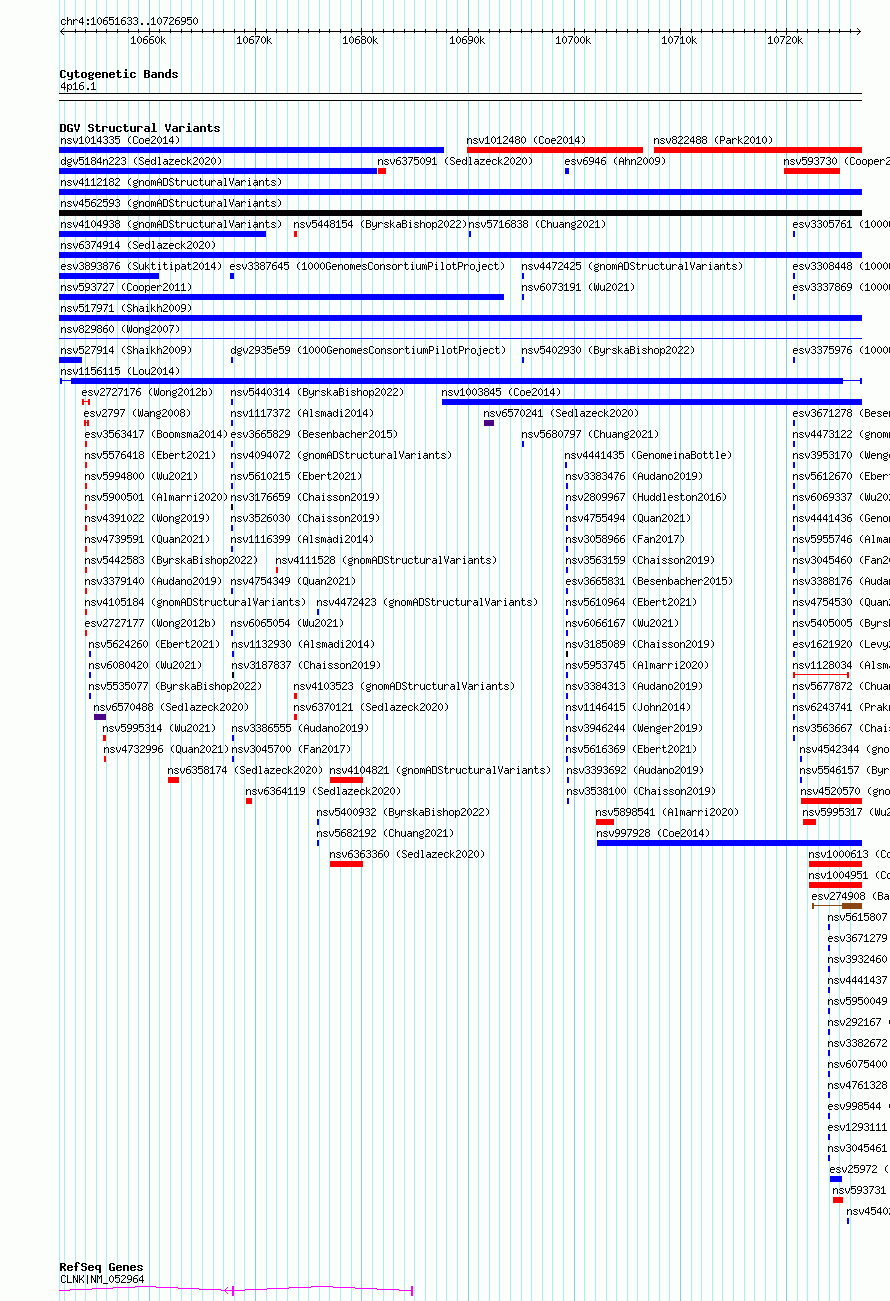Select nsv4103523 (gnomADStructuralVariants) label
This screenshot has width=890, height=1301.
(x=404, y=686)
